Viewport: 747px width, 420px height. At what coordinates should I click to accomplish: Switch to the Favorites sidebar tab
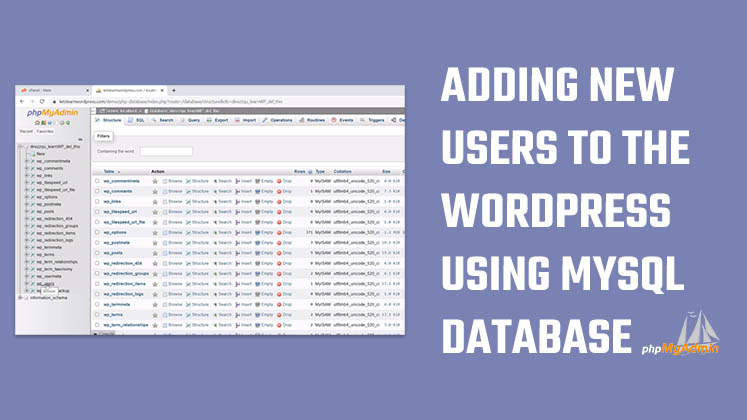[x=45, y=131]
